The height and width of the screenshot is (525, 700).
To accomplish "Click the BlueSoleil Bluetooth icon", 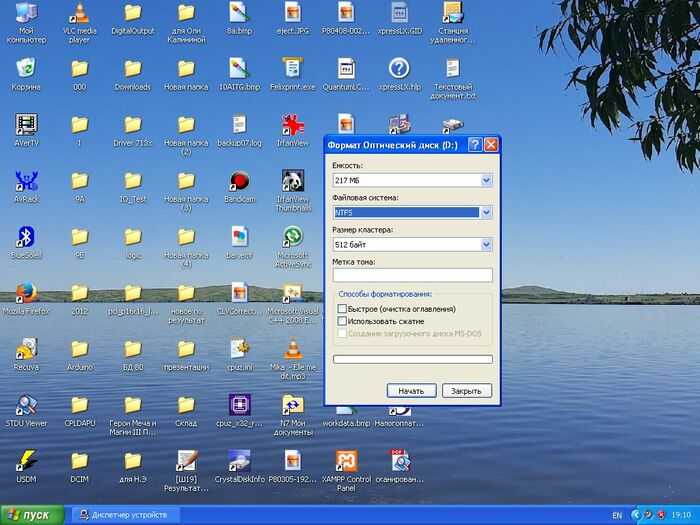I will (x=26, y=237).
